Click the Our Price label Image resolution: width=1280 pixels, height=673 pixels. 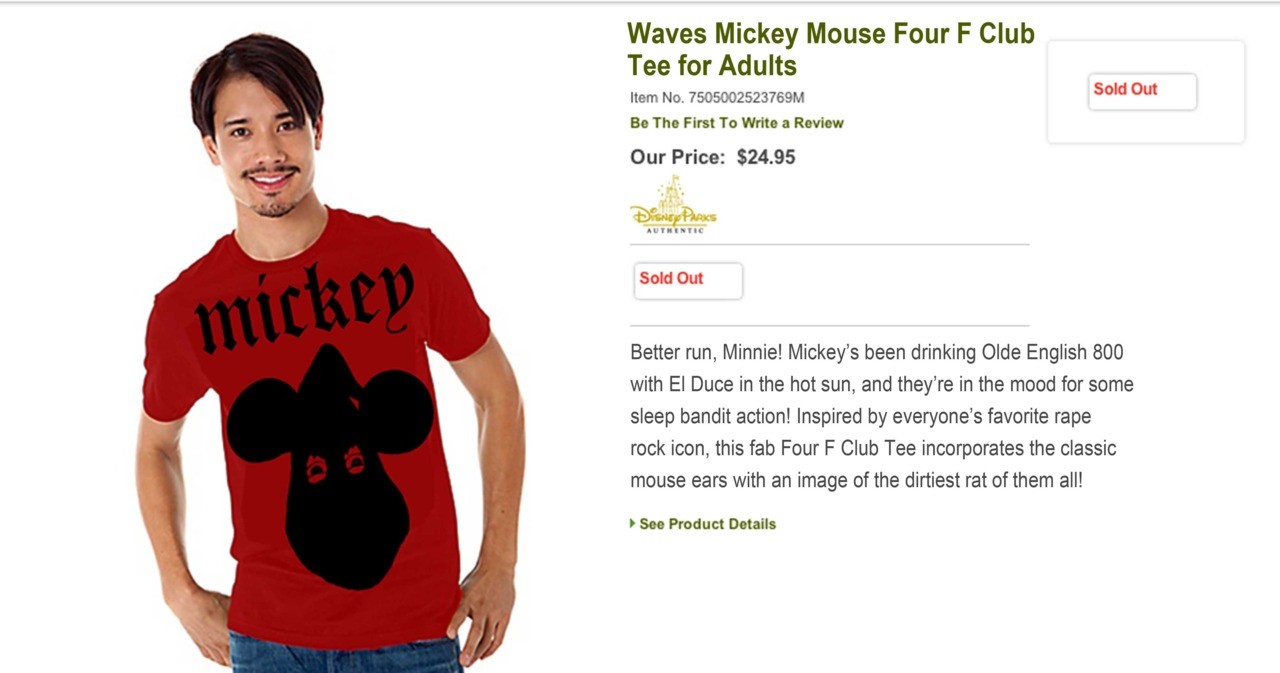(x=677, y=157)
